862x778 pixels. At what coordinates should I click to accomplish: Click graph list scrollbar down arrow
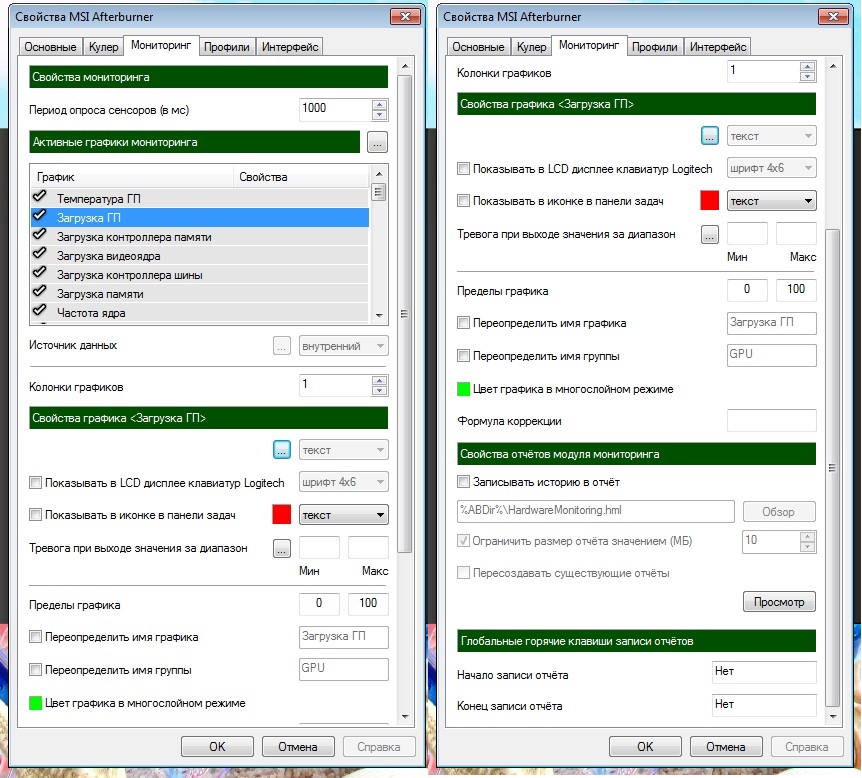[379, 316]
